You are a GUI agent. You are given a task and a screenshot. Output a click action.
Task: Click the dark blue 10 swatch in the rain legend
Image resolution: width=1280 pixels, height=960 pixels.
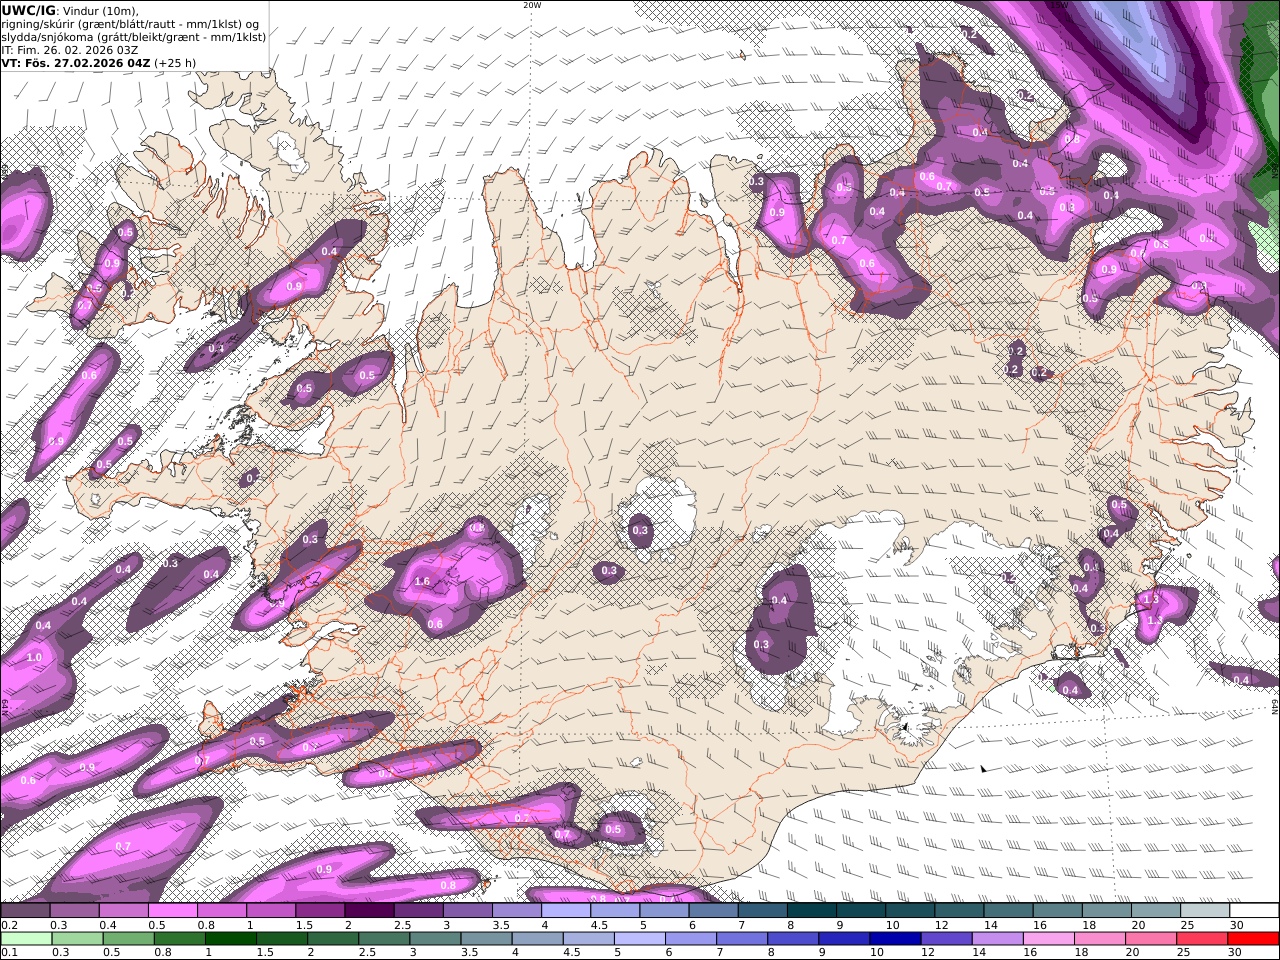point(895,939)
